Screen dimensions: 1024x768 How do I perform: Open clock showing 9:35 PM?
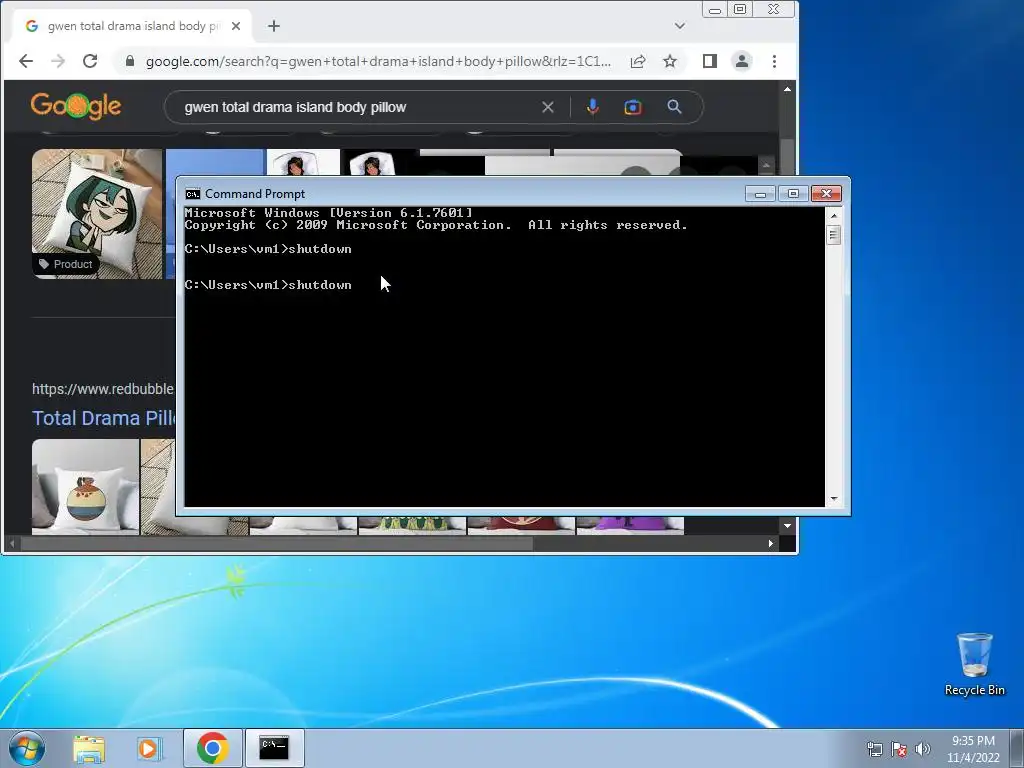(x=973, y=749)
